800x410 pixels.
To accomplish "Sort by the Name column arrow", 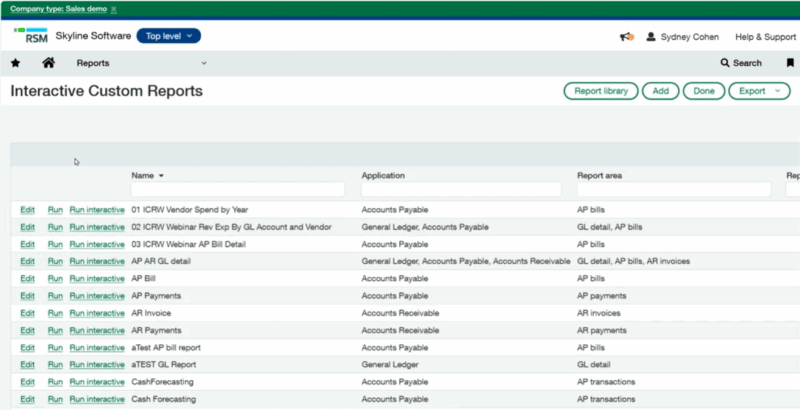I will [x=161, y=176].
